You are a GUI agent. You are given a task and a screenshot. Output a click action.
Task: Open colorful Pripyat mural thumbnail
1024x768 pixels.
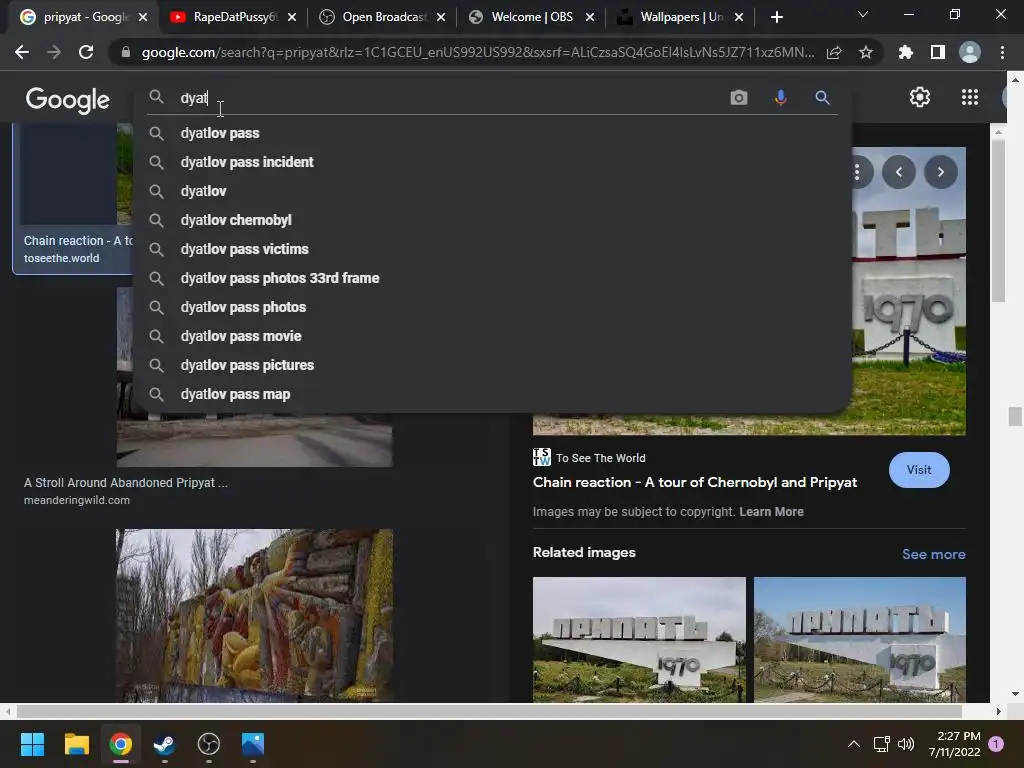point(255,615)
